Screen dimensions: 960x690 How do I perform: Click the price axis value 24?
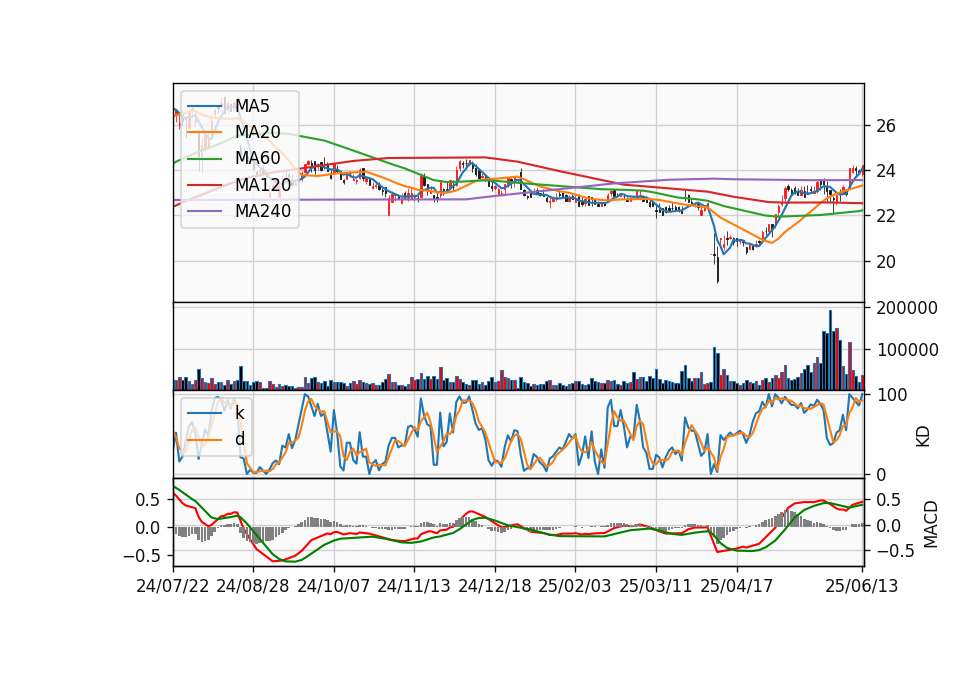886,171
